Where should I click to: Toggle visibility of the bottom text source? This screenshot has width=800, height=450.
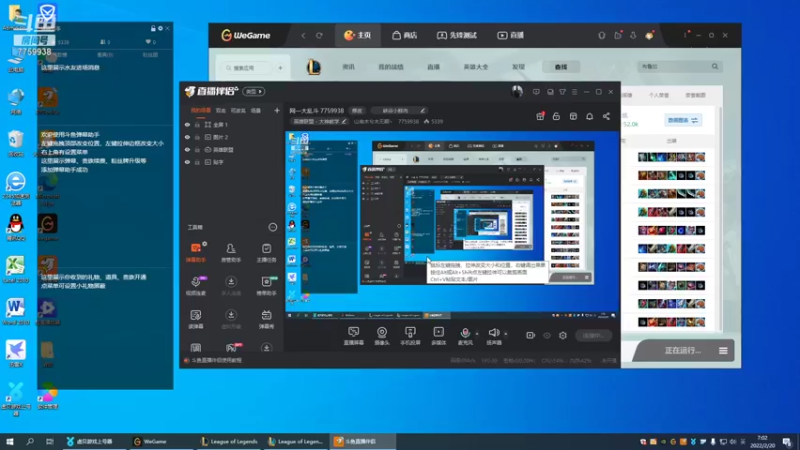[x=187, y=162]
